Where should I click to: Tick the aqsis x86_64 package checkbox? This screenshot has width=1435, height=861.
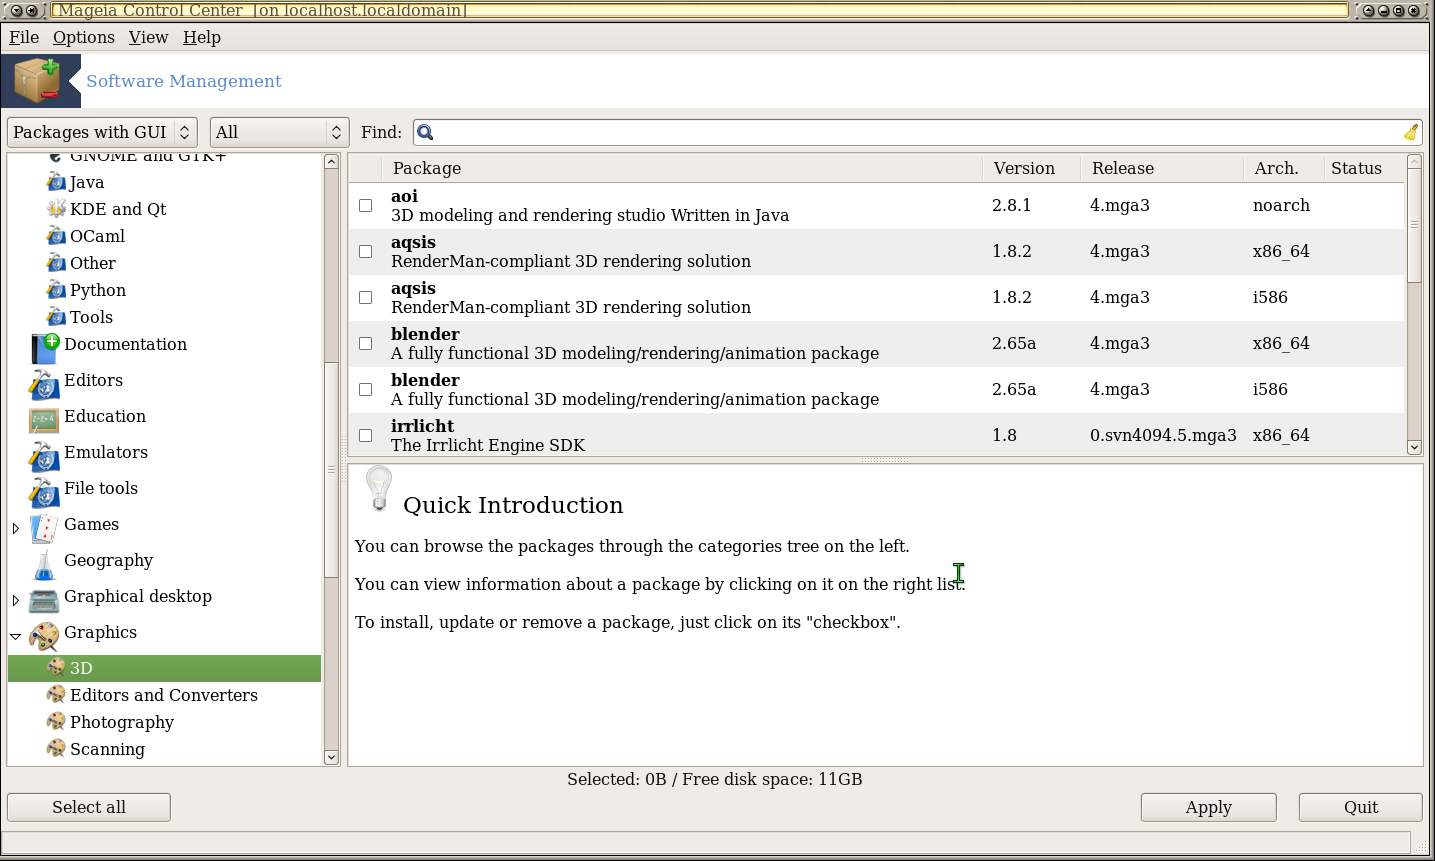click(x=365, y=251)
